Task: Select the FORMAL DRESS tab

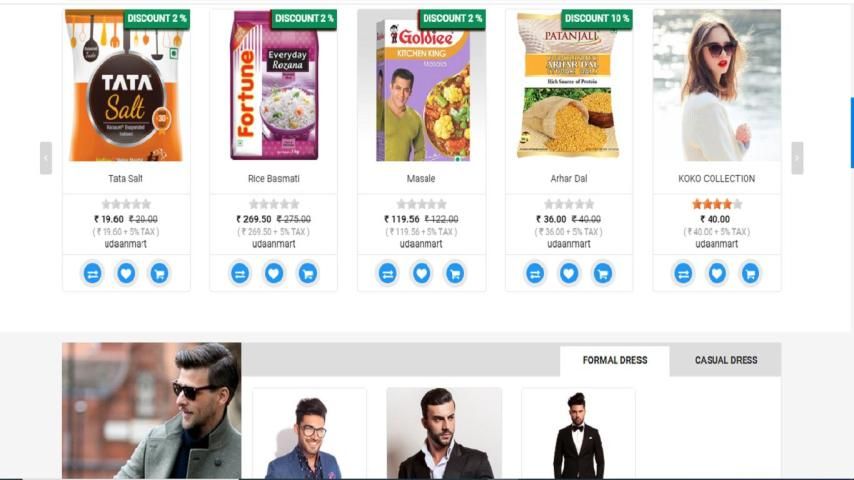Action: click(x=615, y=360)
